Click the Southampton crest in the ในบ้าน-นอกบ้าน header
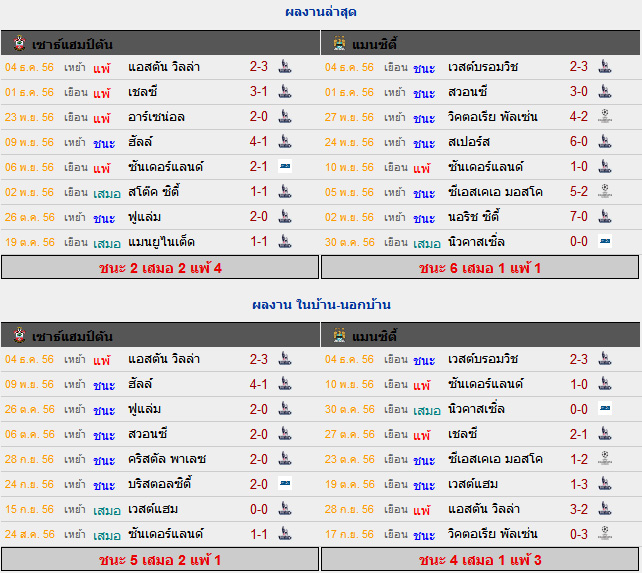This screenshot has height=573, width=642. point(19,335)
